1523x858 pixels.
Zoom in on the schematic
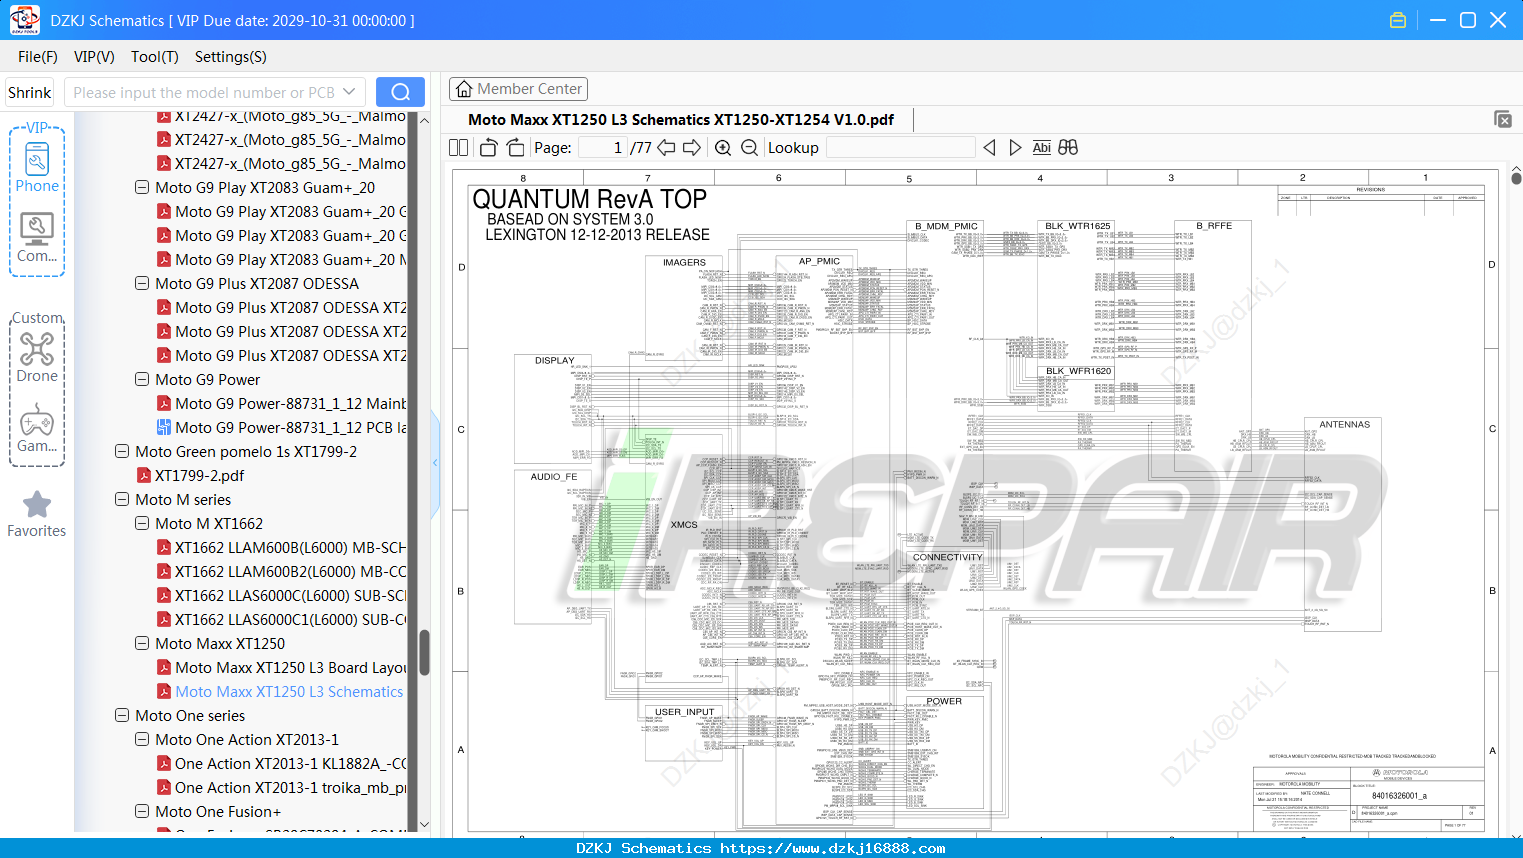(723, 147)
